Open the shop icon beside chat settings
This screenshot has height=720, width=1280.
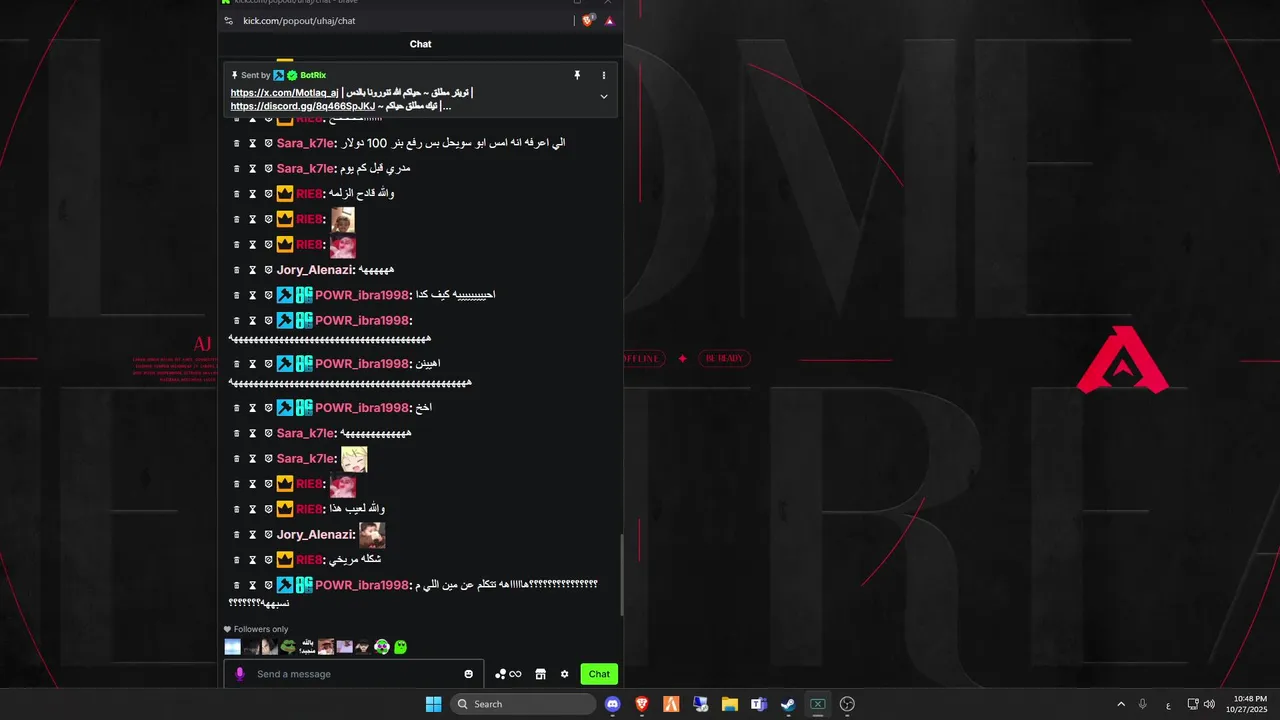pyautogui.click(x=540, y=674)
